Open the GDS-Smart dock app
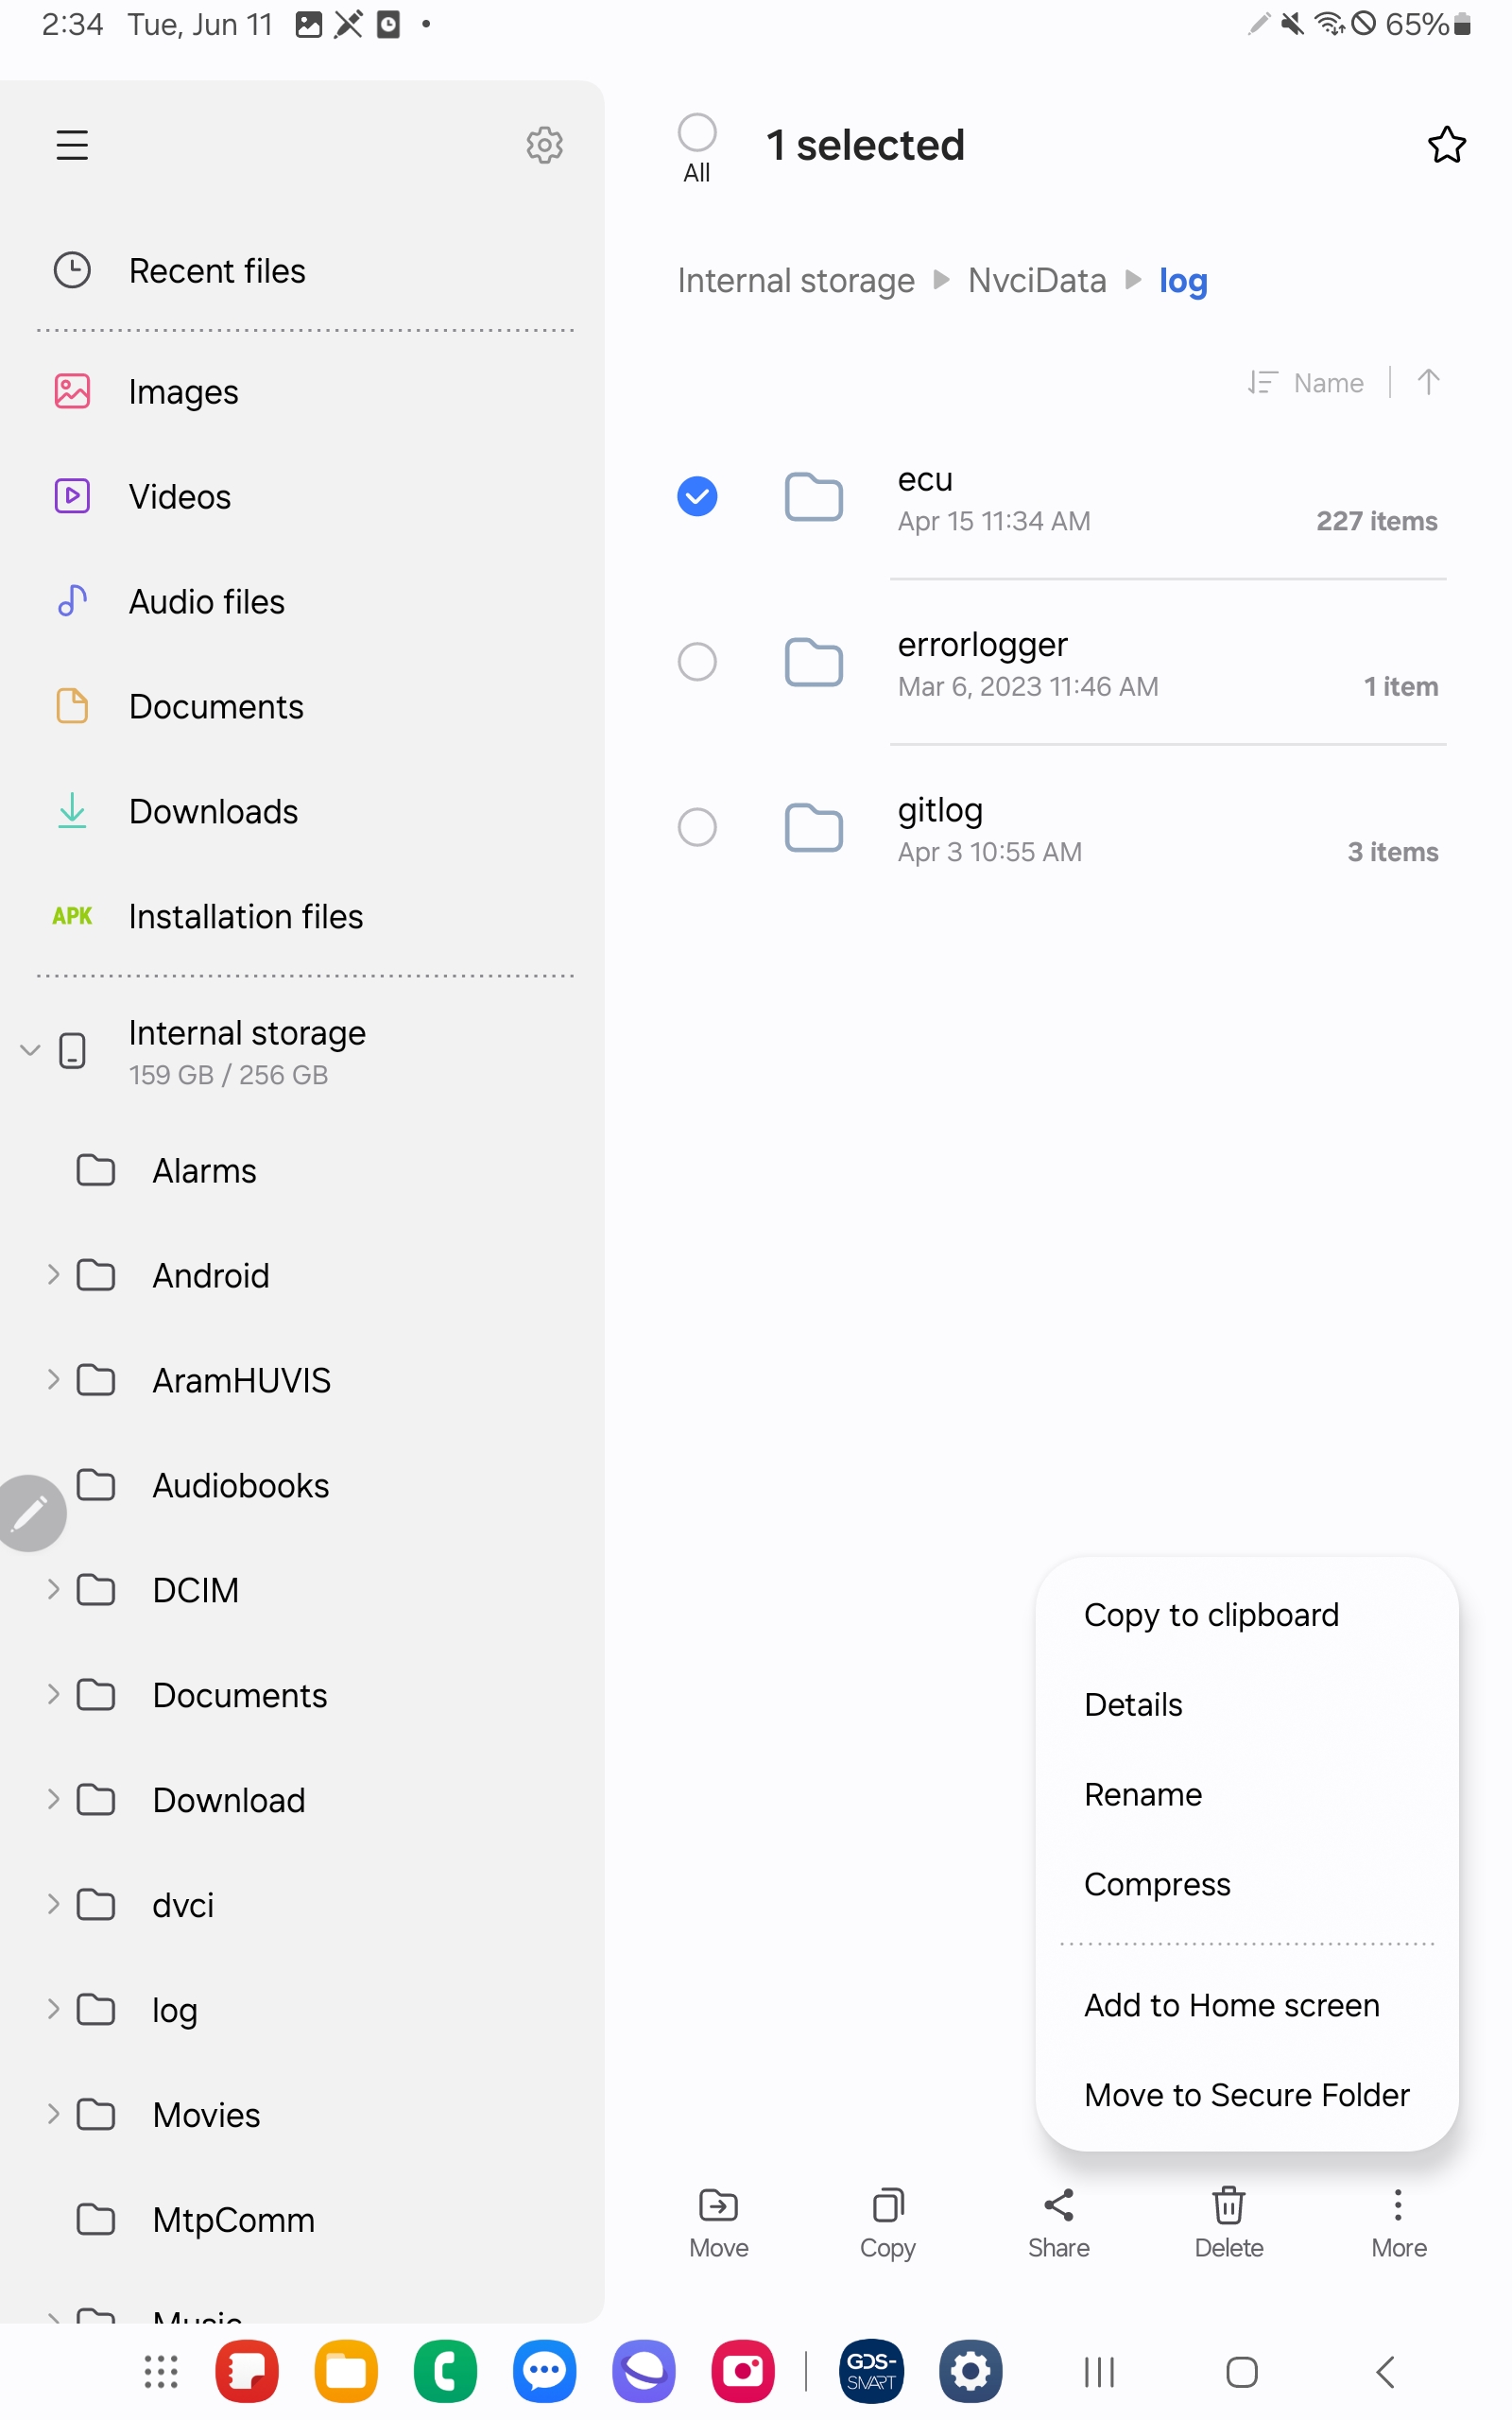The image size is (1512, 2420). (x=871, y=2371)
